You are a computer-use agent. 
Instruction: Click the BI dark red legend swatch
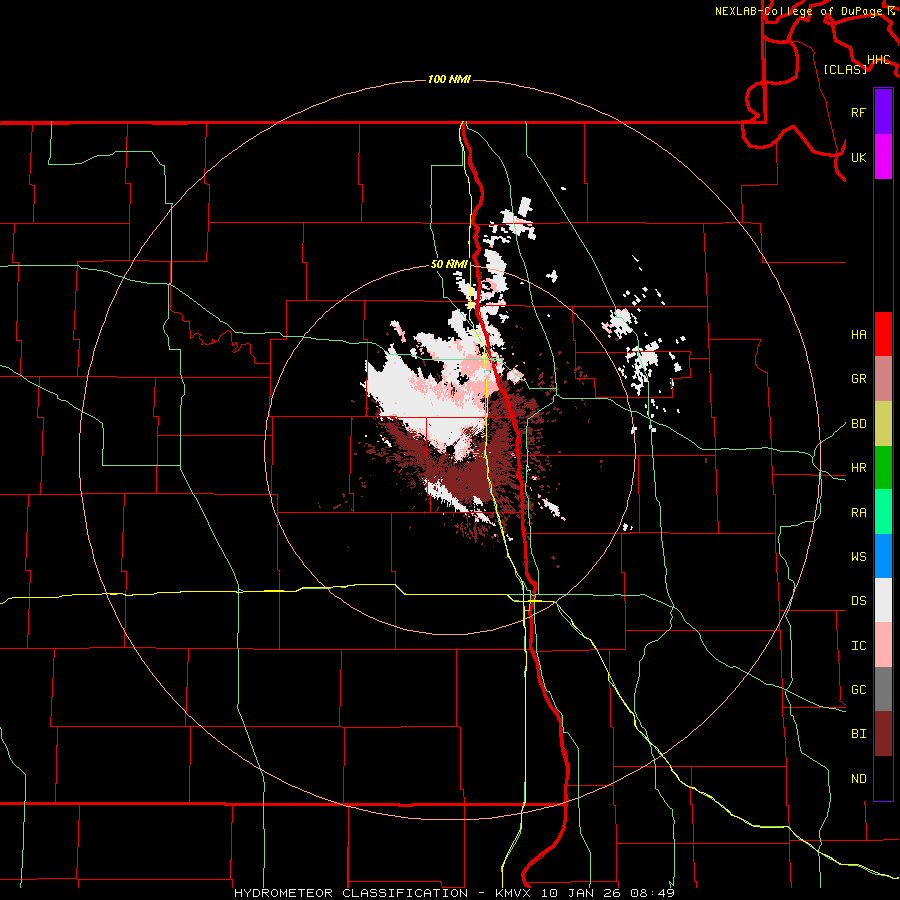click(883, 734)
